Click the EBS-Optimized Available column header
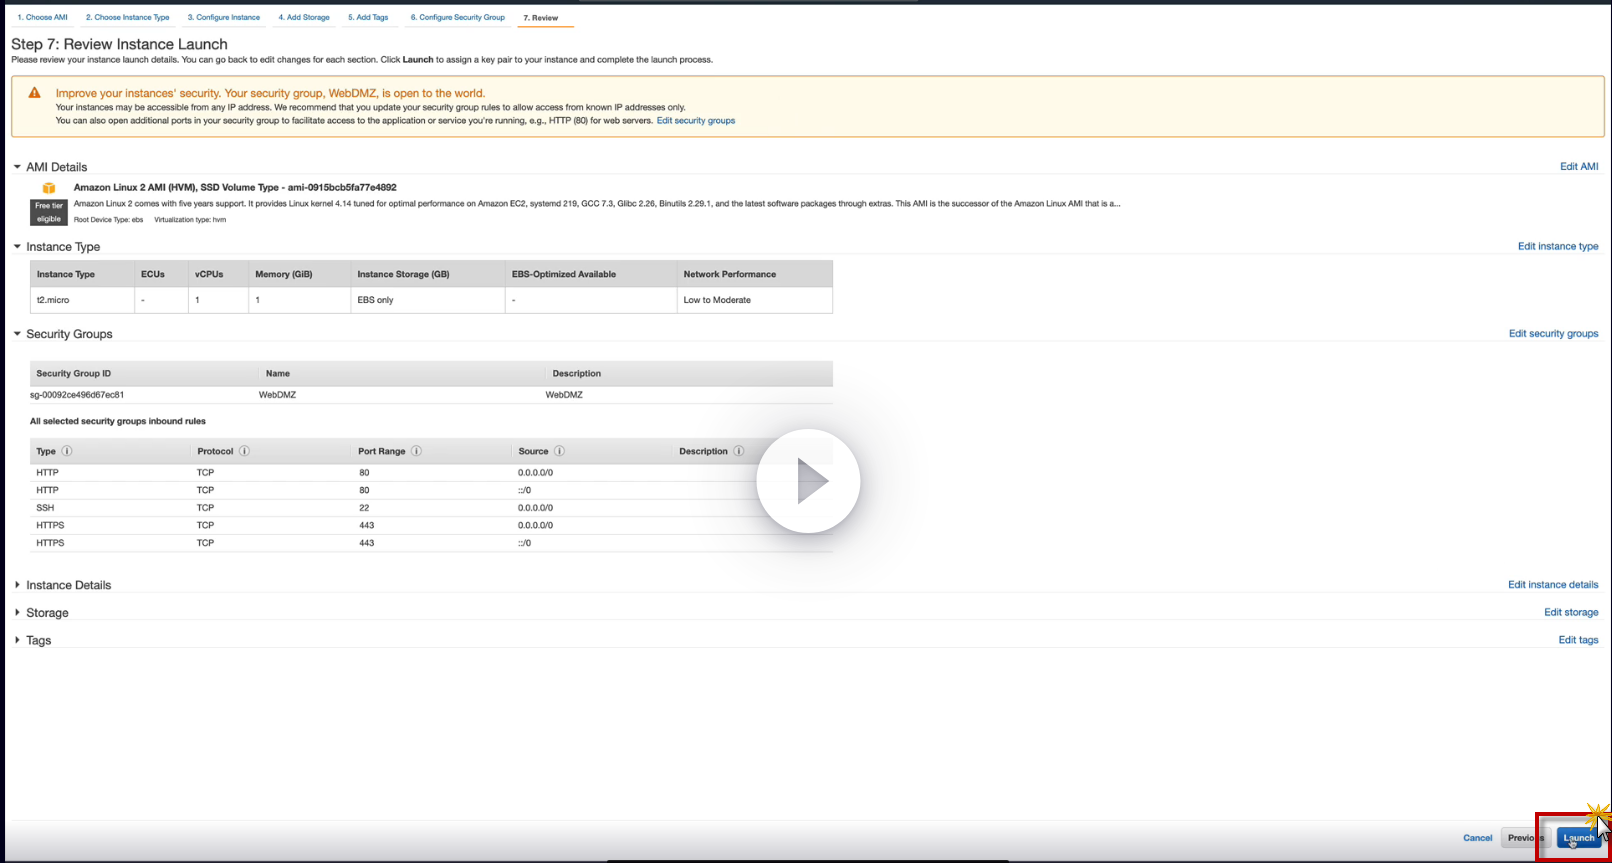 tap(590, 274)
